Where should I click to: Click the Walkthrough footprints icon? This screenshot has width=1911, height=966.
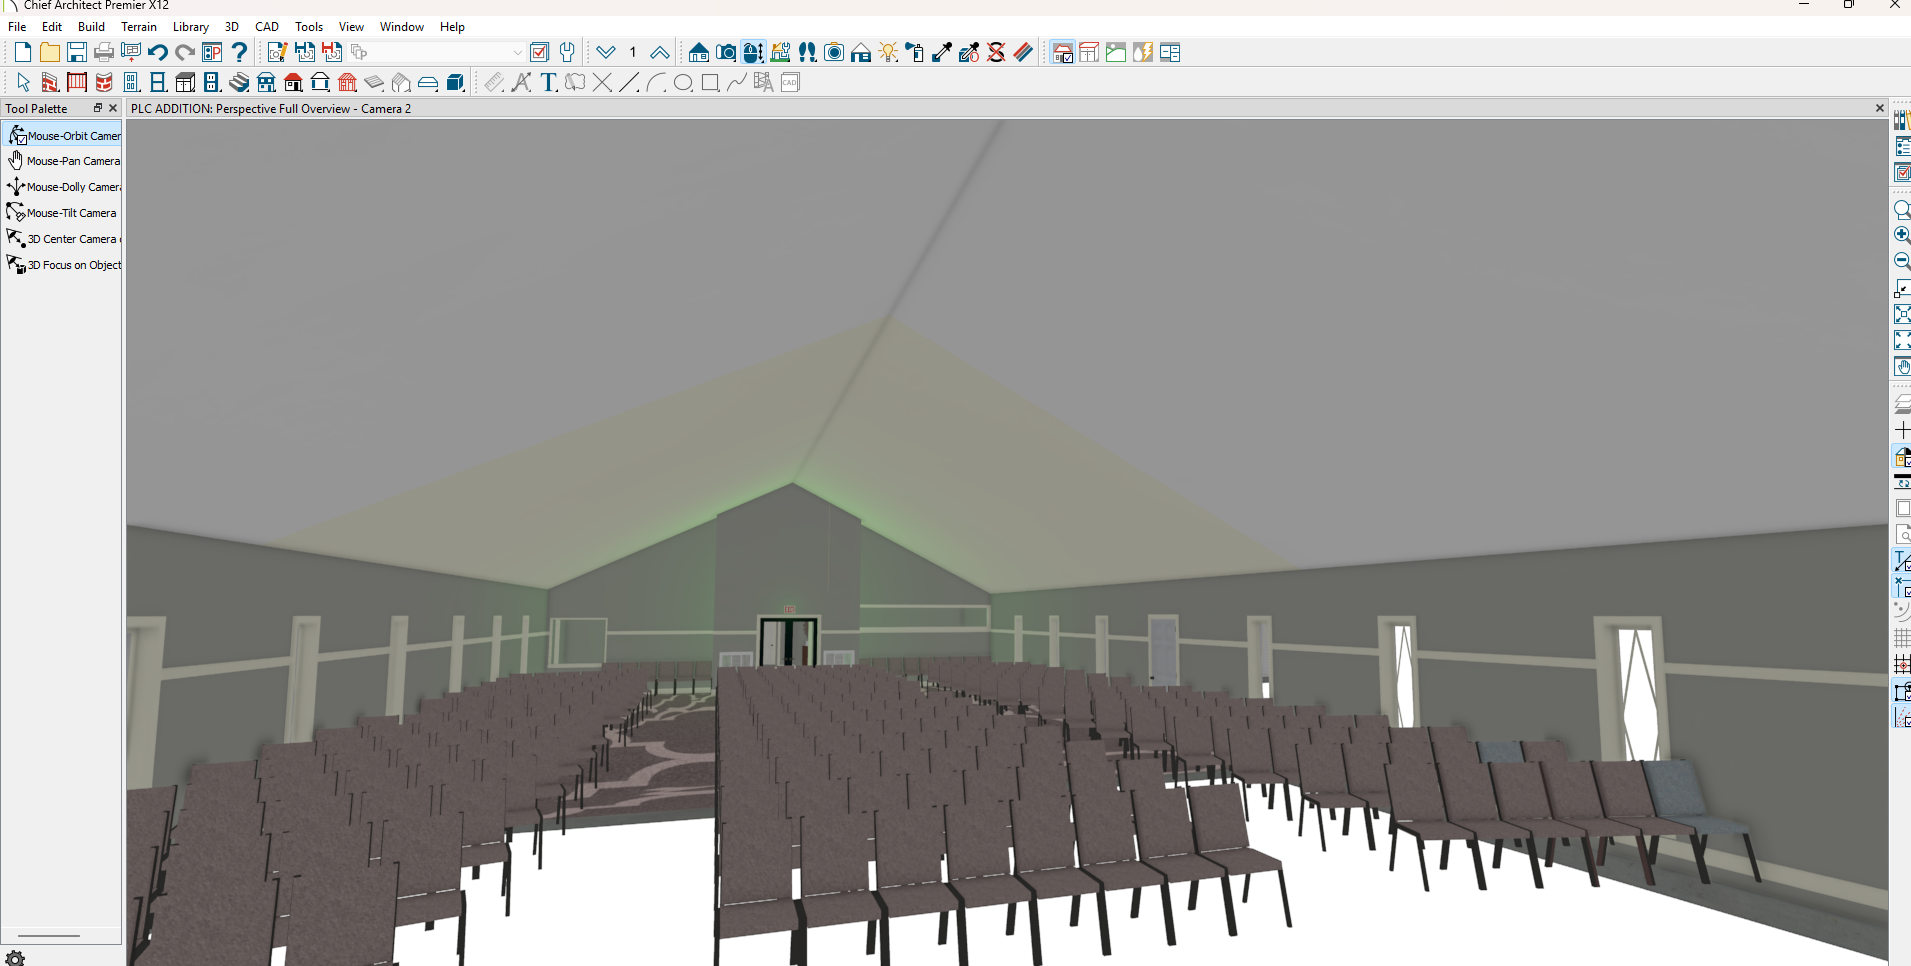coord(807,53)
